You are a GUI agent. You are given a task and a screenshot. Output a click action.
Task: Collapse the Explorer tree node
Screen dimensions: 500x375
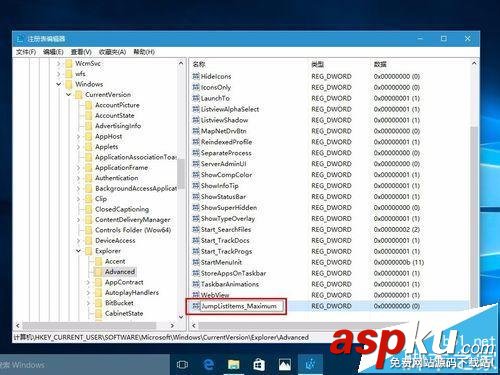tap(78, 251)
